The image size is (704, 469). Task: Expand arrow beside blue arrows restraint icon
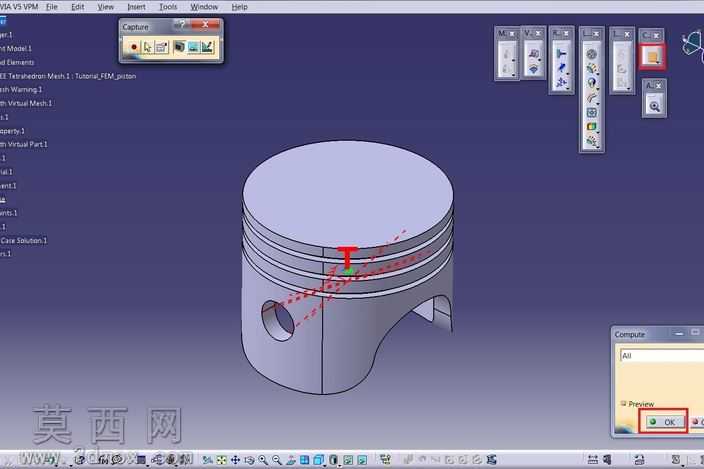[x=568, y=88]
